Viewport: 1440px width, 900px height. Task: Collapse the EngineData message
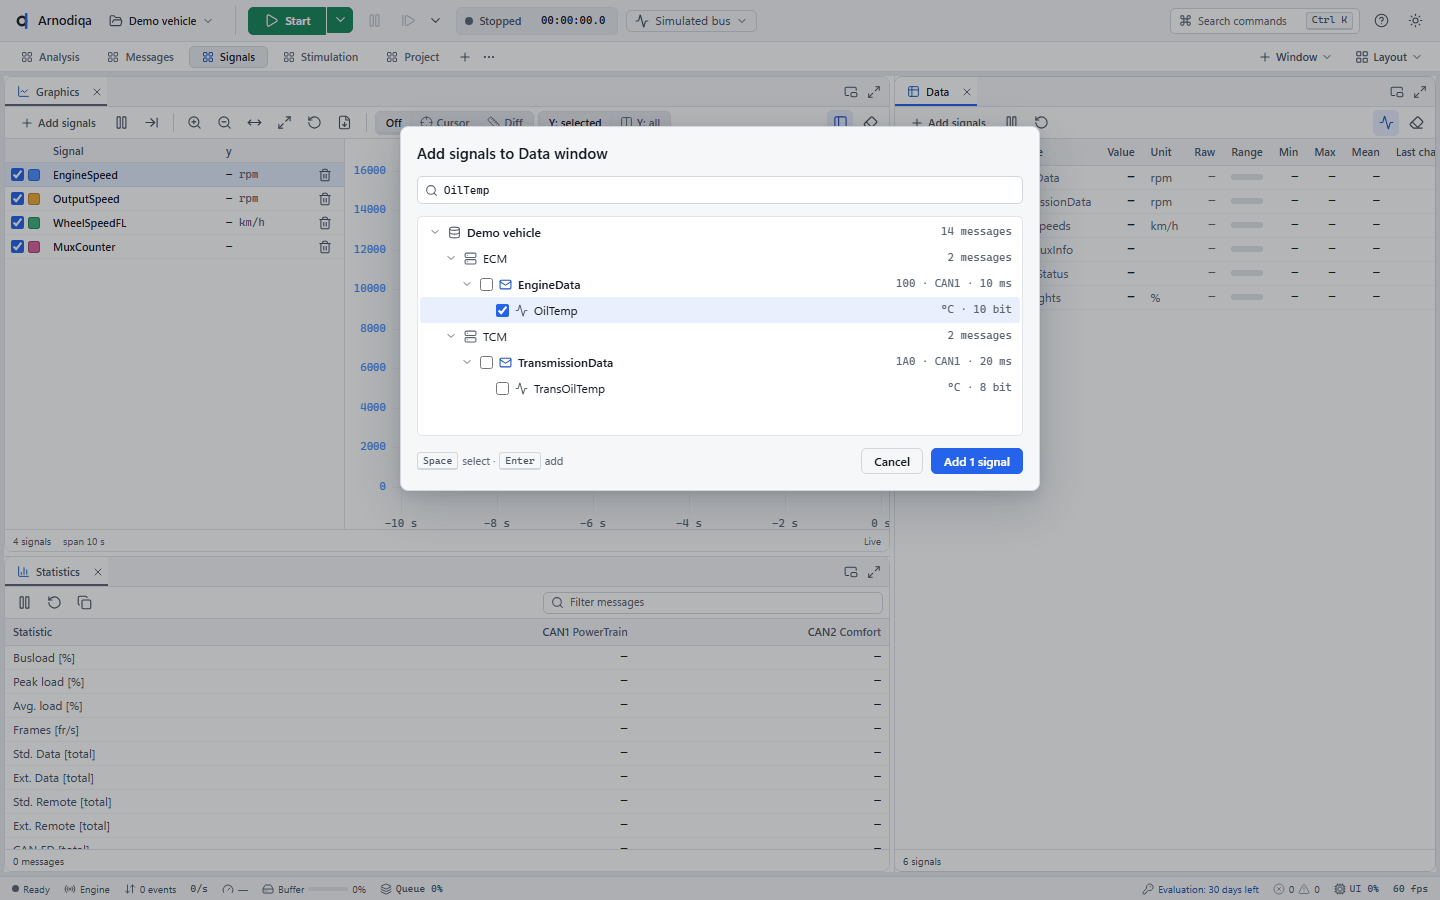tap(467, 285)
